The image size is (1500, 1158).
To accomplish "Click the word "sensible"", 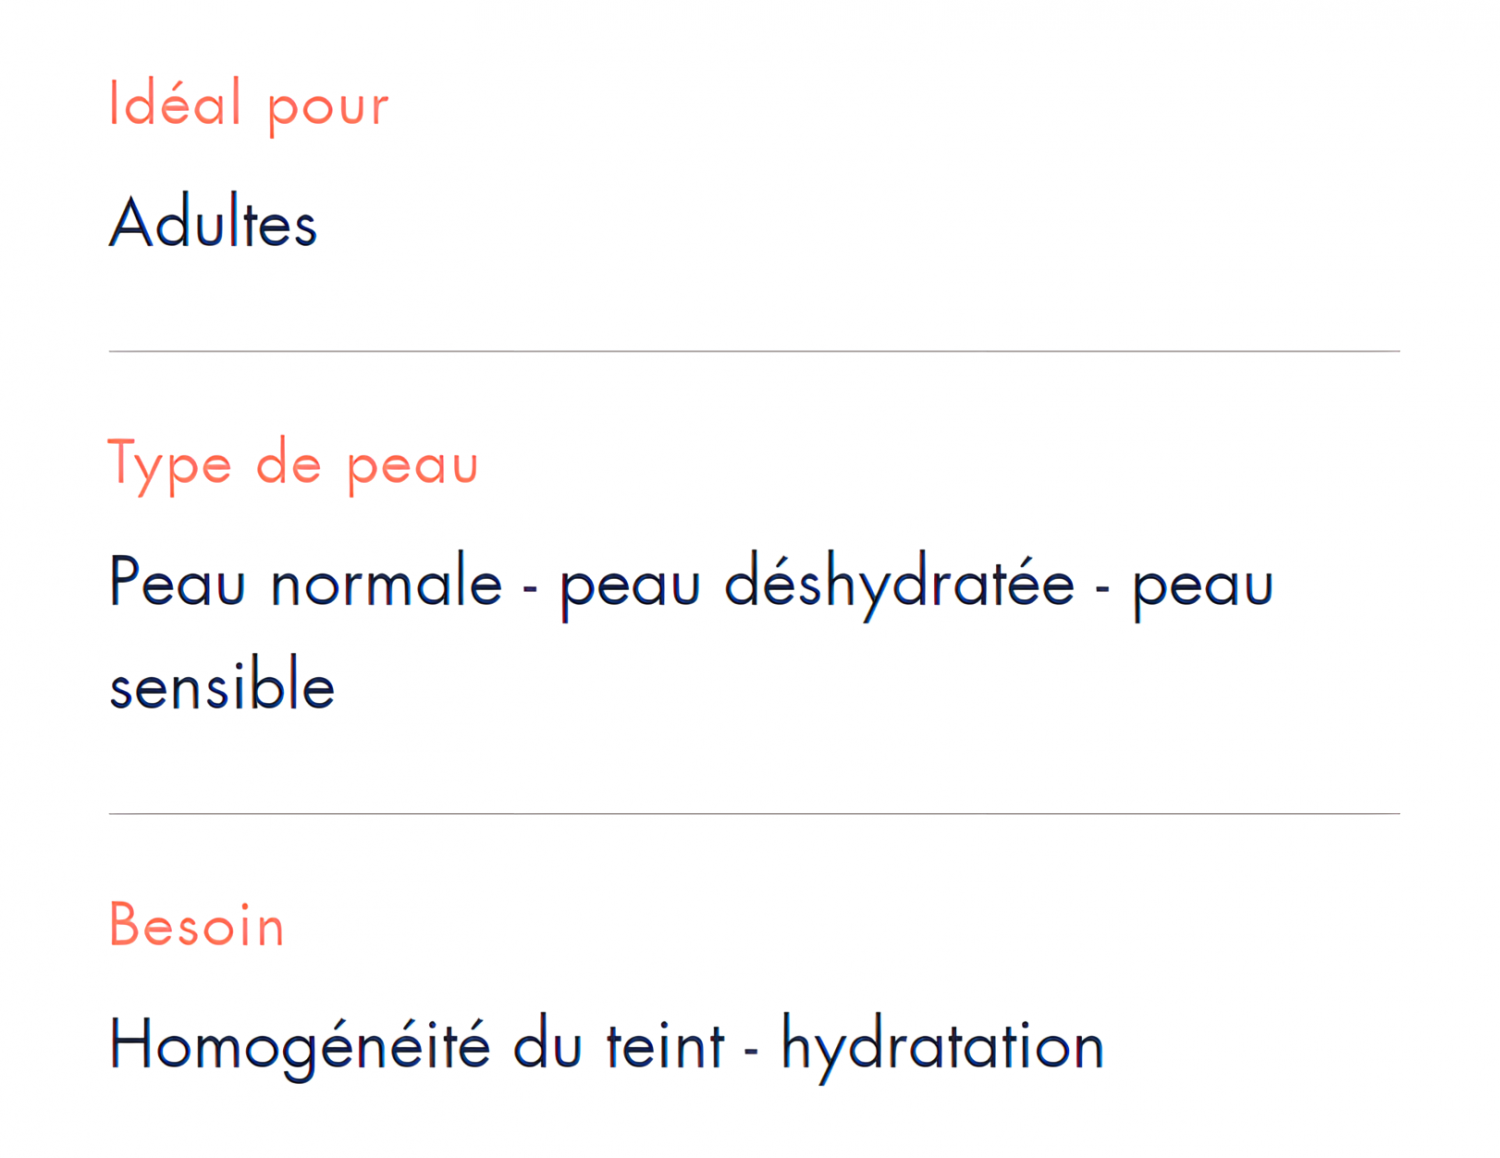I will 222,685.
